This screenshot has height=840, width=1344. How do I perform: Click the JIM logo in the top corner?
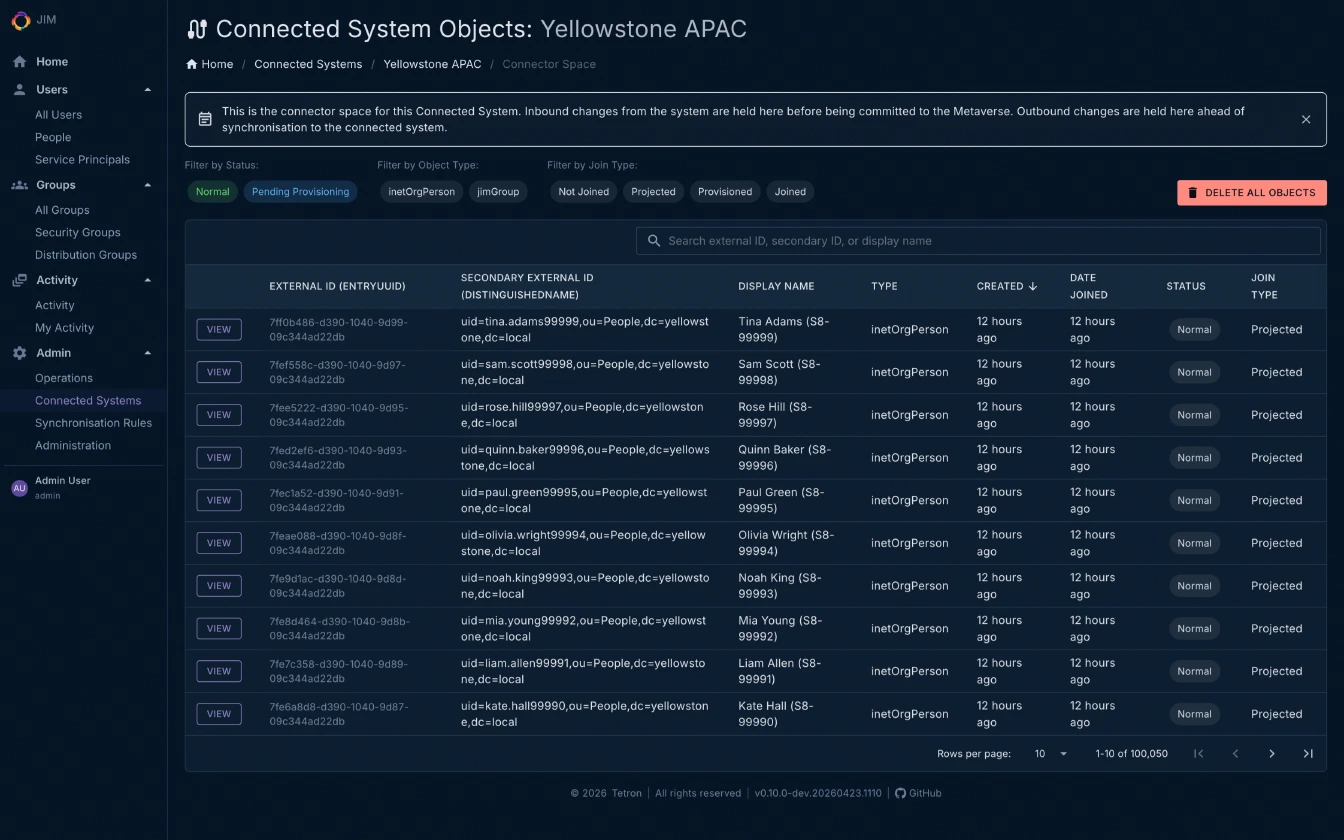pos(18,20)
